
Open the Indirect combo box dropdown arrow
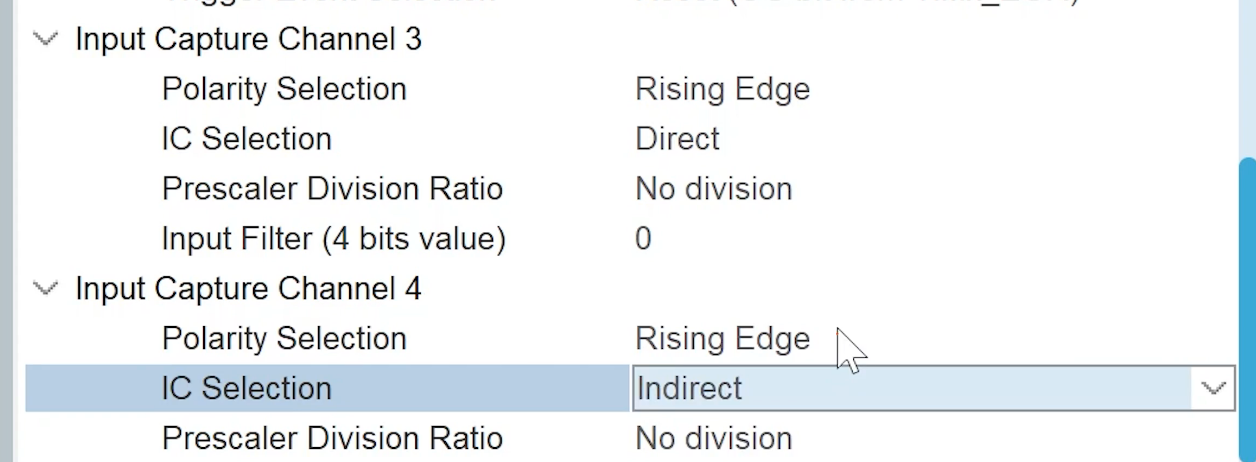tap(1213, 388)
